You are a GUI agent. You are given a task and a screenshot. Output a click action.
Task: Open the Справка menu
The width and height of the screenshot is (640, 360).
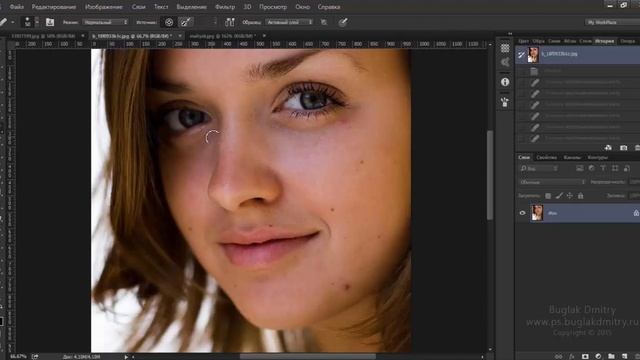tap(329, 7)
